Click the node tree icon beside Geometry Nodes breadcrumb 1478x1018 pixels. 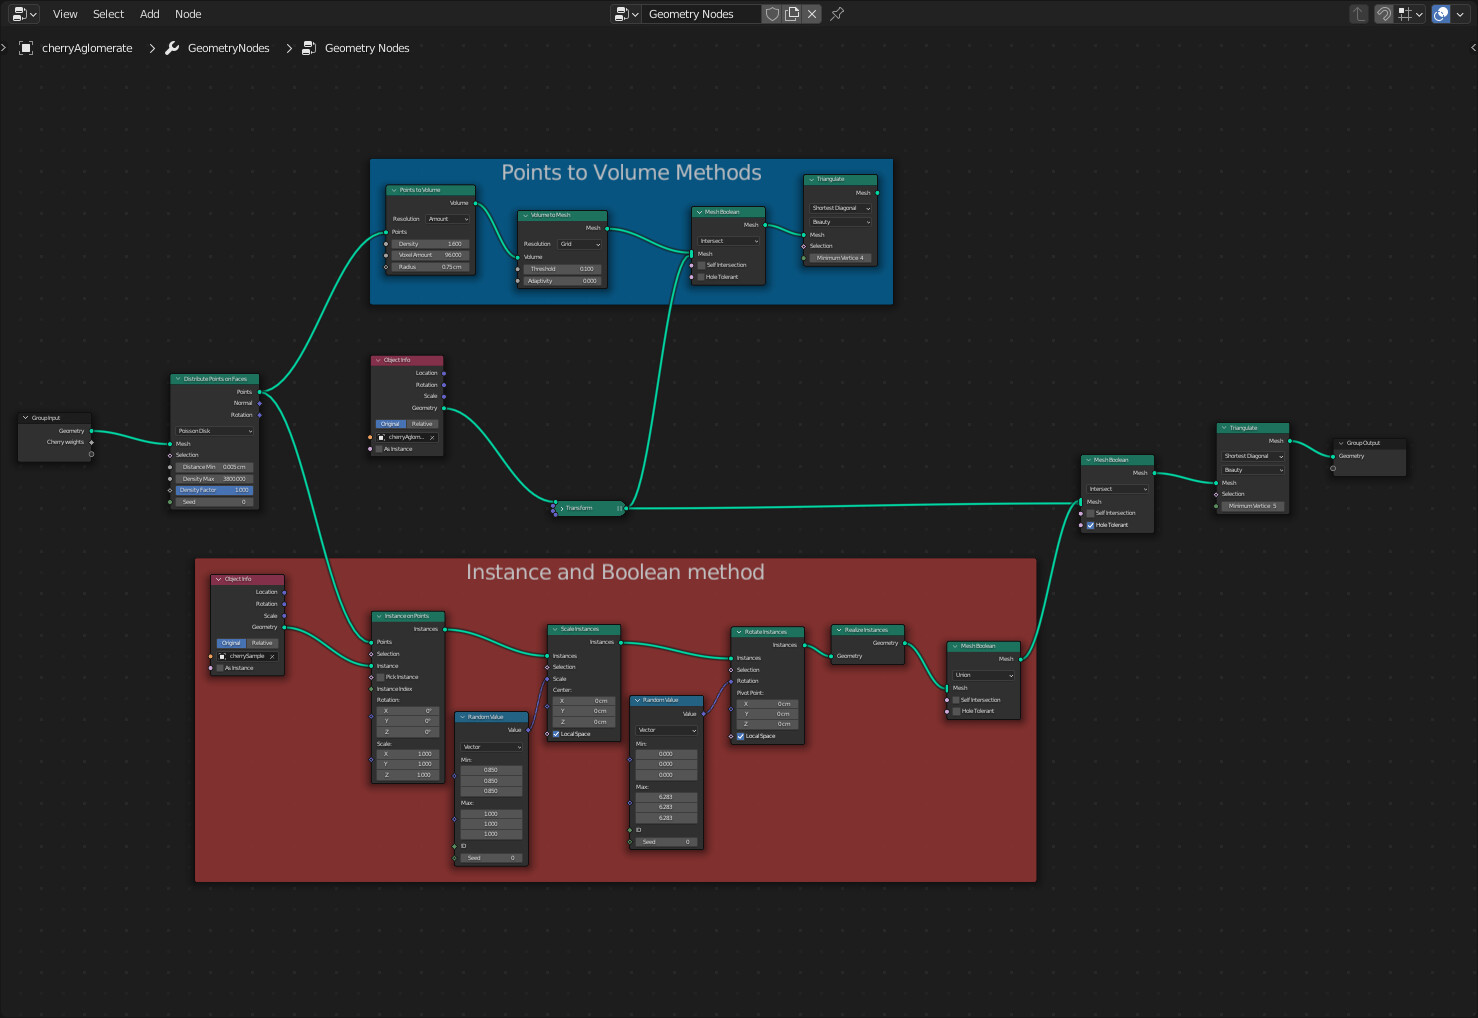pyautogui.click(x=309, y=48)
